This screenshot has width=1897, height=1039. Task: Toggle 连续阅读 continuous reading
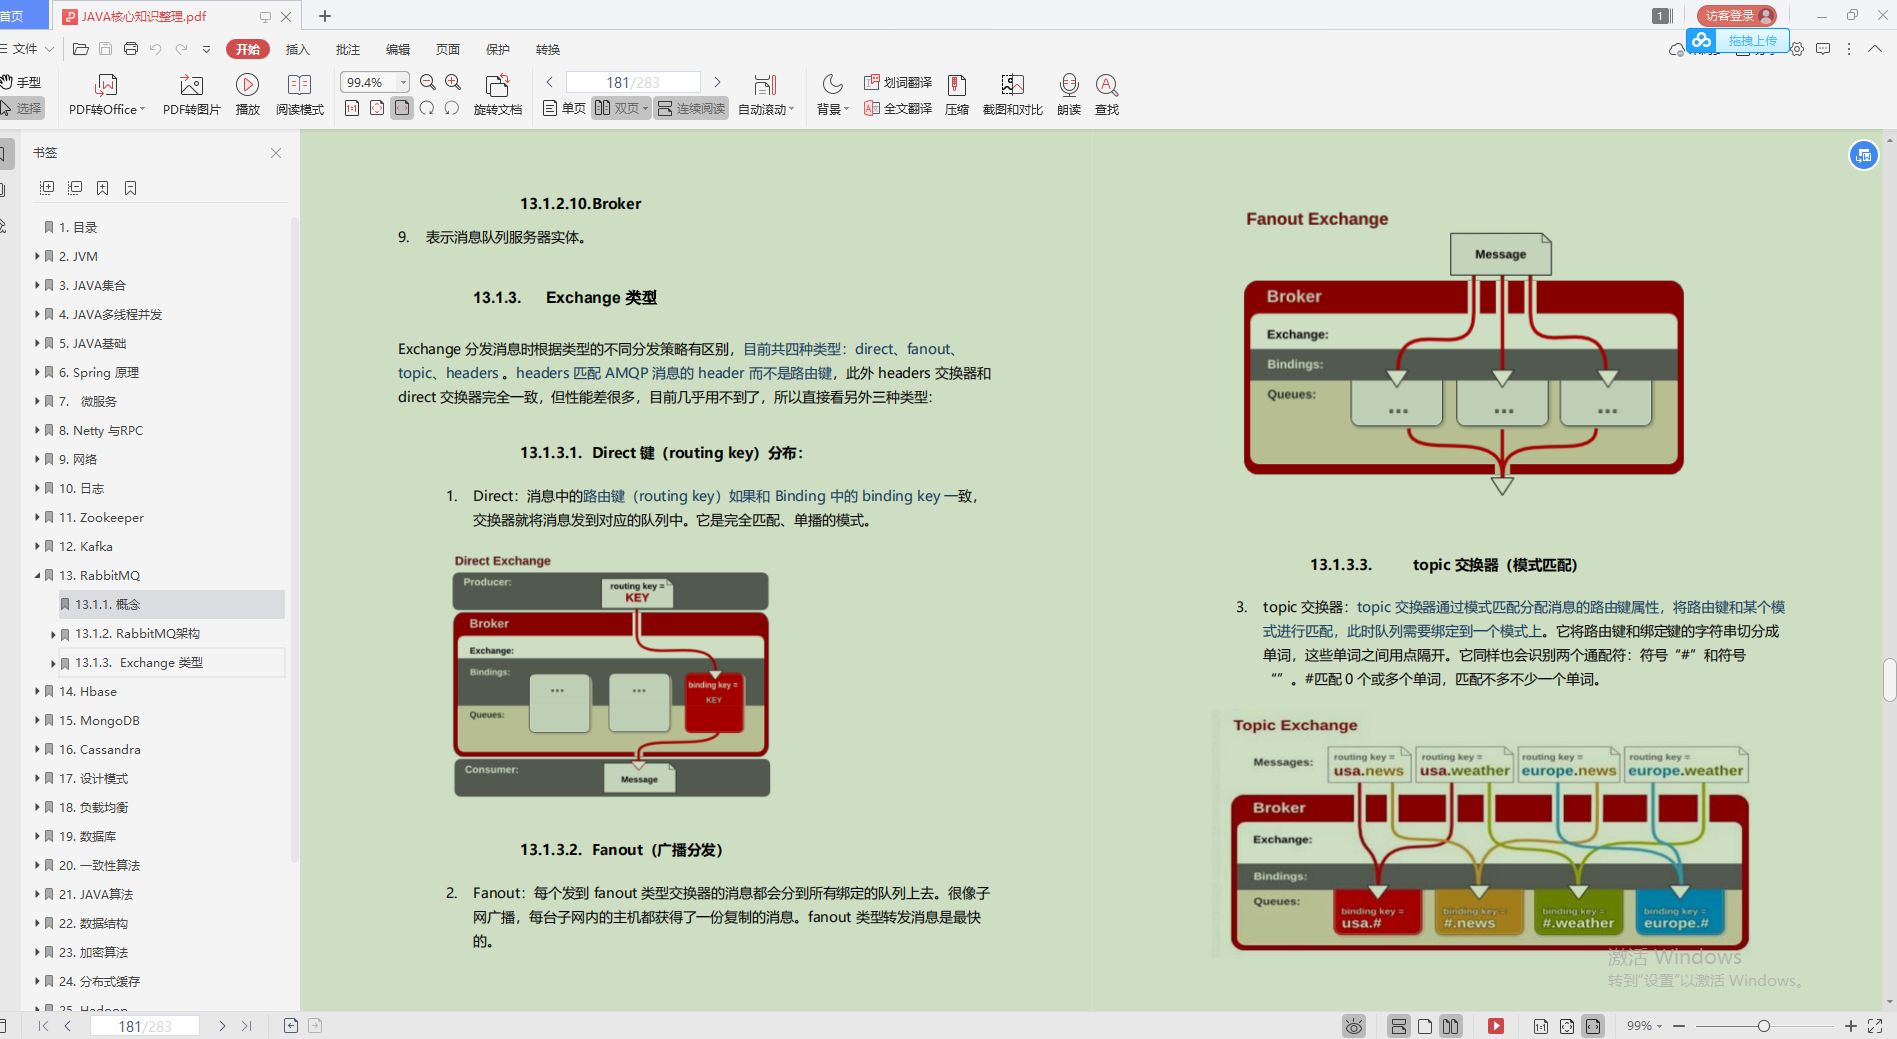point(691,108)
